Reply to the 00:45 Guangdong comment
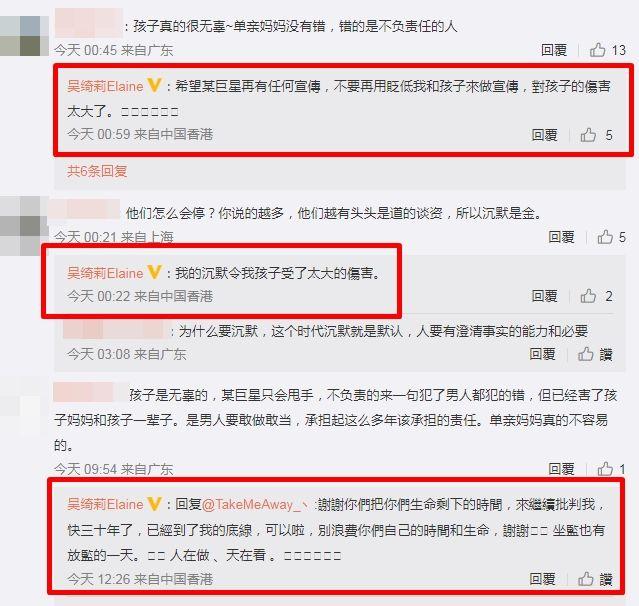639x606 pixels. click(554, 50)
